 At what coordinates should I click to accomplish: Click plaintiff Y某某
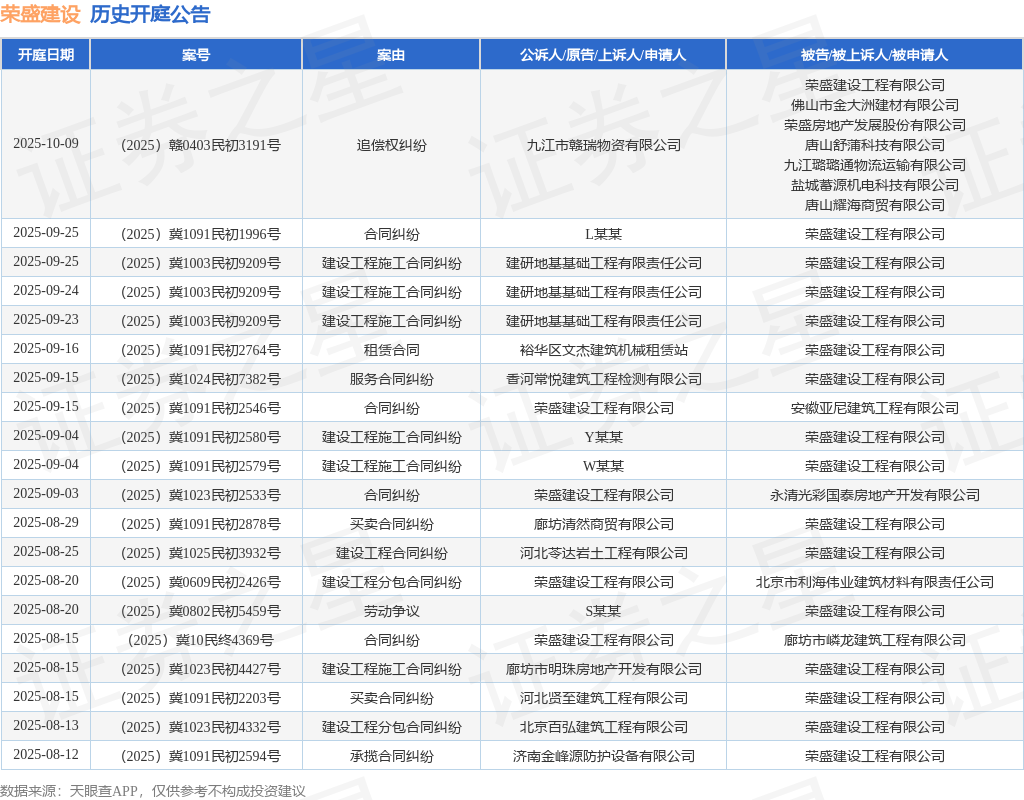pos(603,437)
